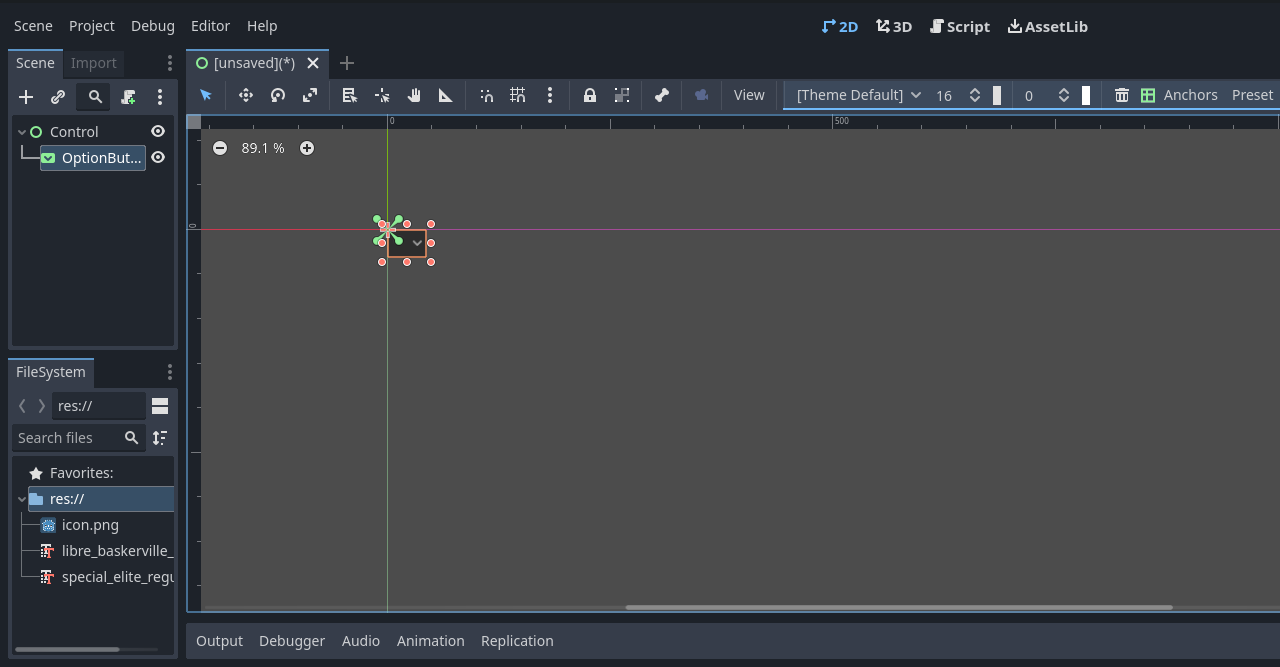The image size is (1280, 667).
Task: Select the Control node
Action: click(74, 132)
